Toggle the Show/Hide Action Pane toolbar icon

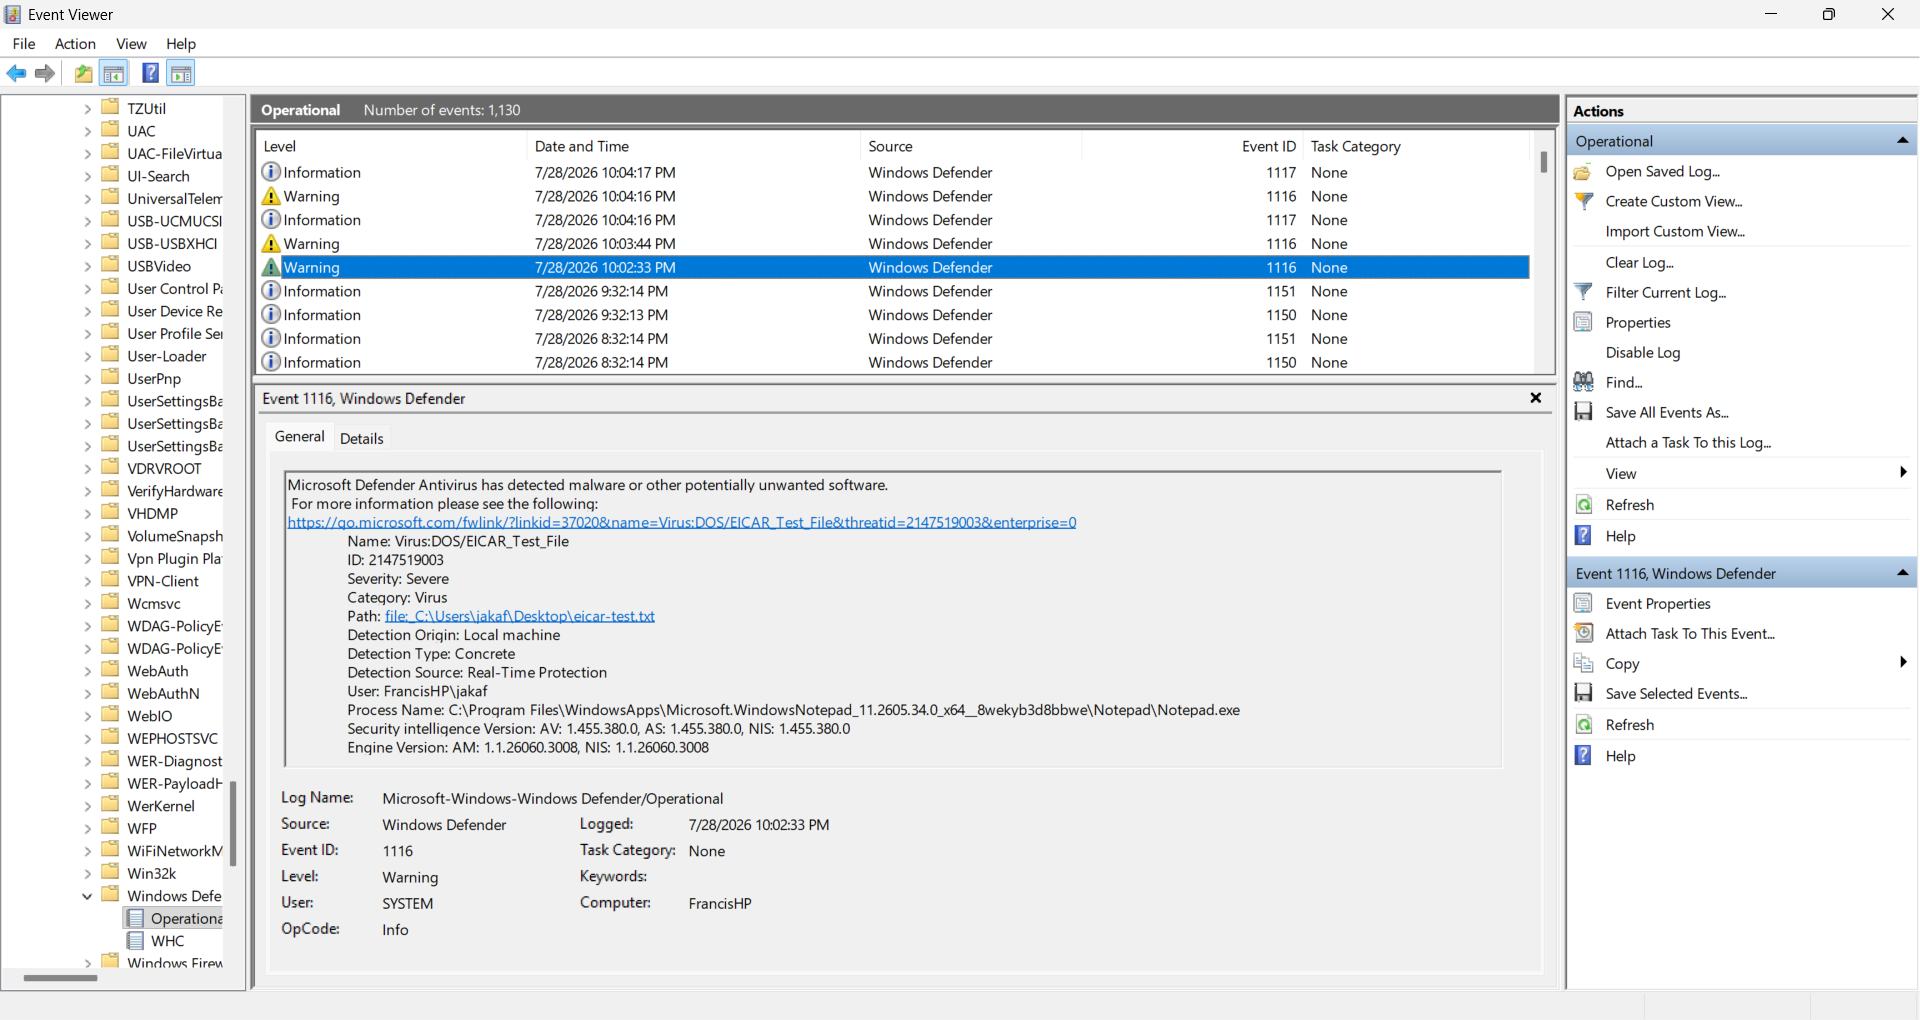click(181, 73)
